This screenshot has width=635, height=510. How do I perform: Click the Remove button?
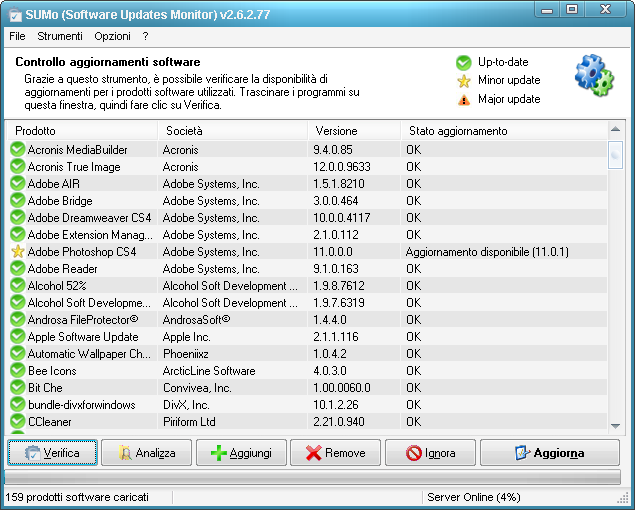point(335,453)
